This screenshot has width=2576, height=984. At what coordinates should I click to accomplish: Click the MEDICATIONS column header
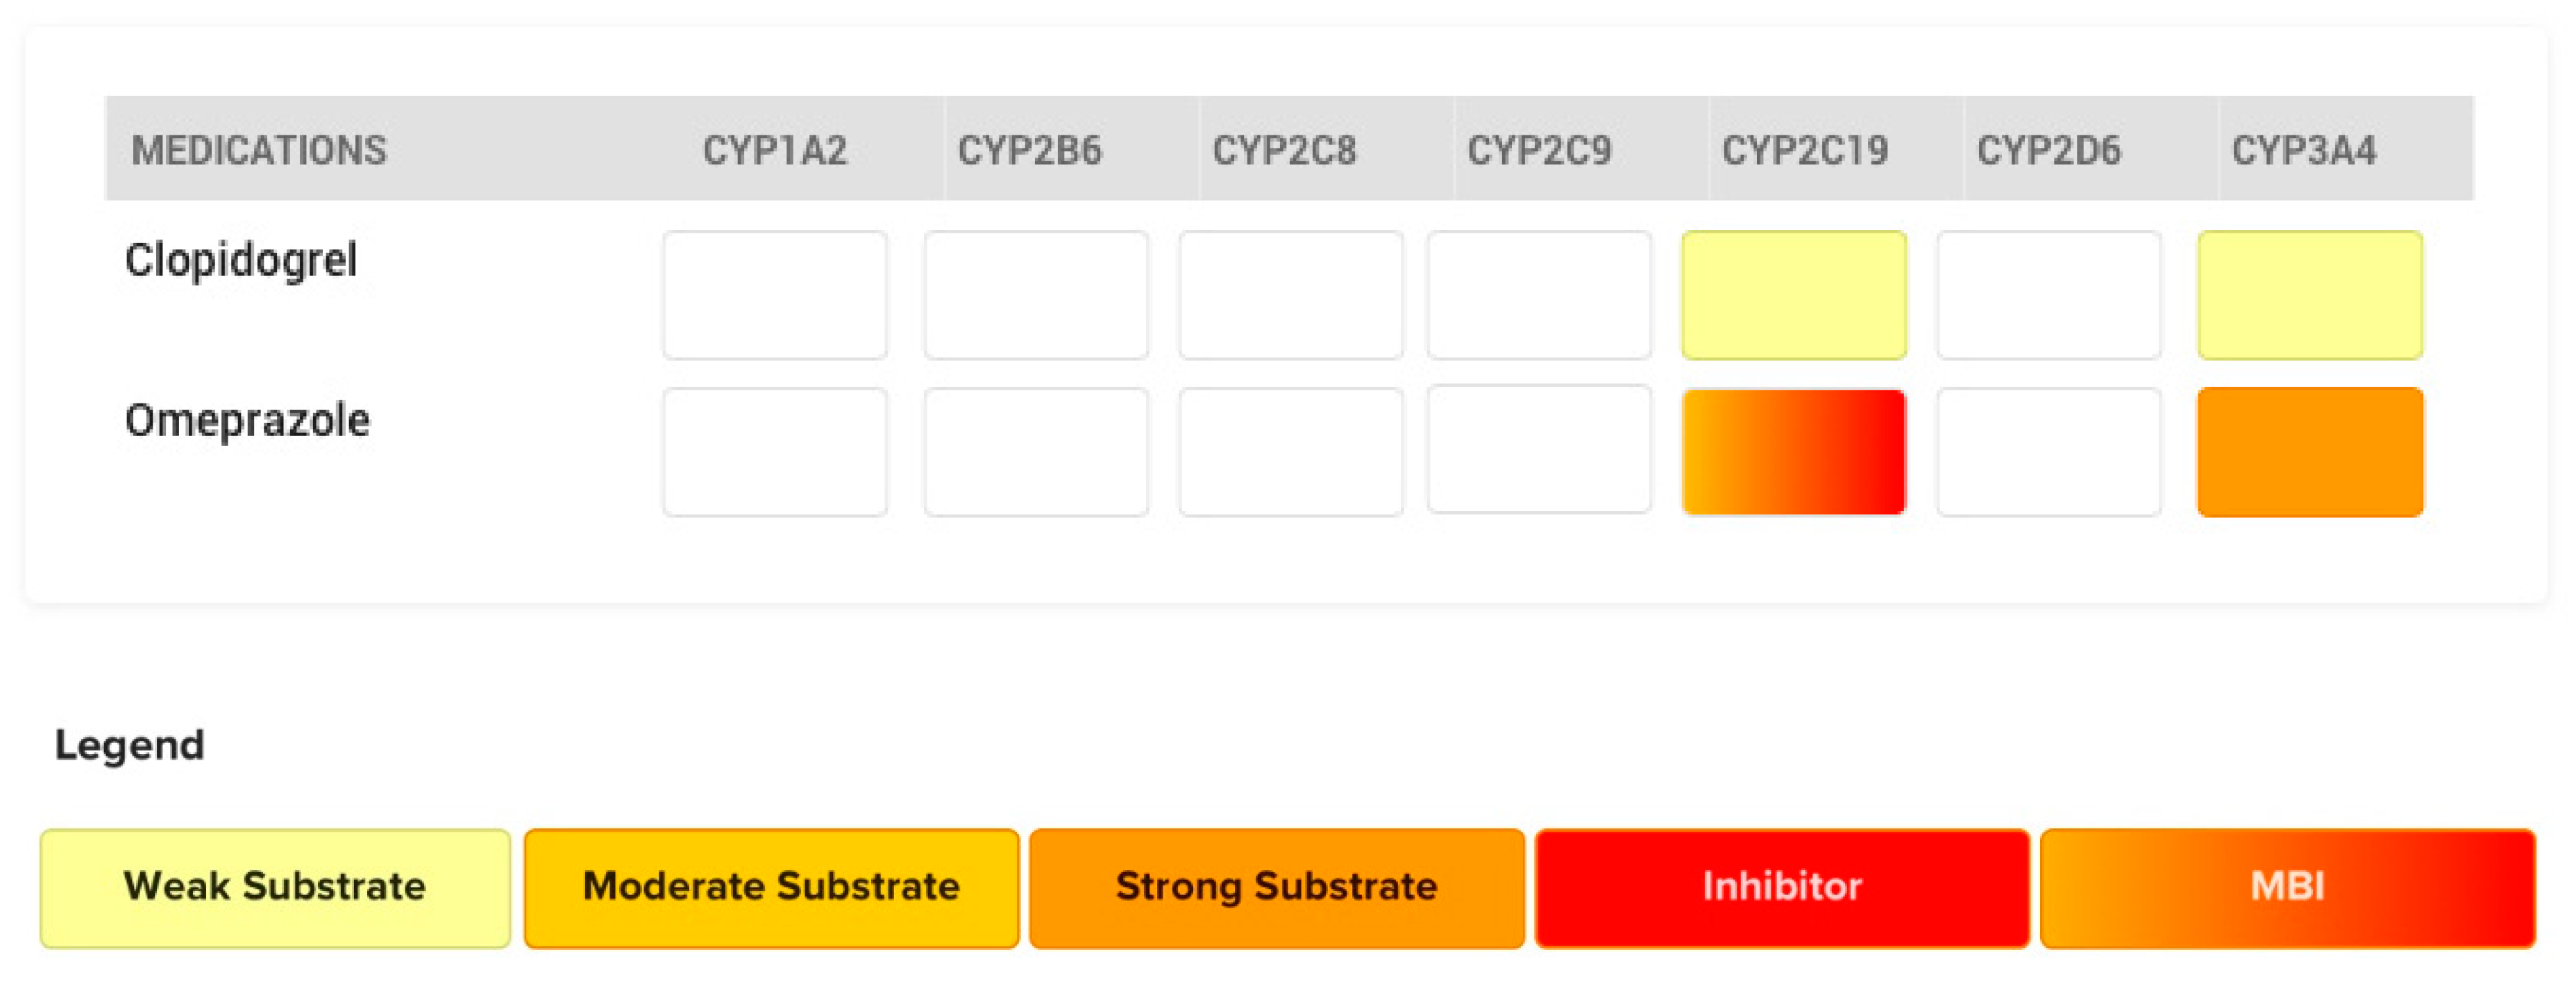click(x=259, y=151)
